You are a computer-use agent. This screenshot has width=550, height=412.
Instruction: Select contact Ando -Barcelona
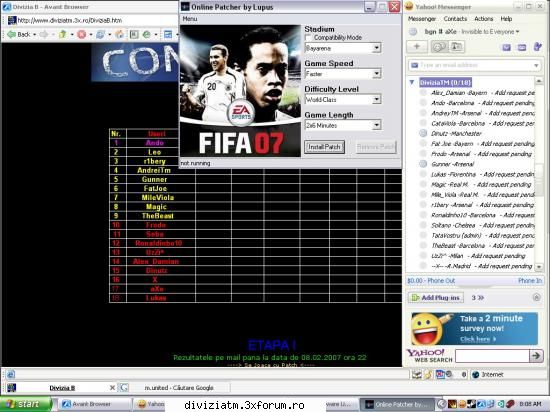click(452, 103)
